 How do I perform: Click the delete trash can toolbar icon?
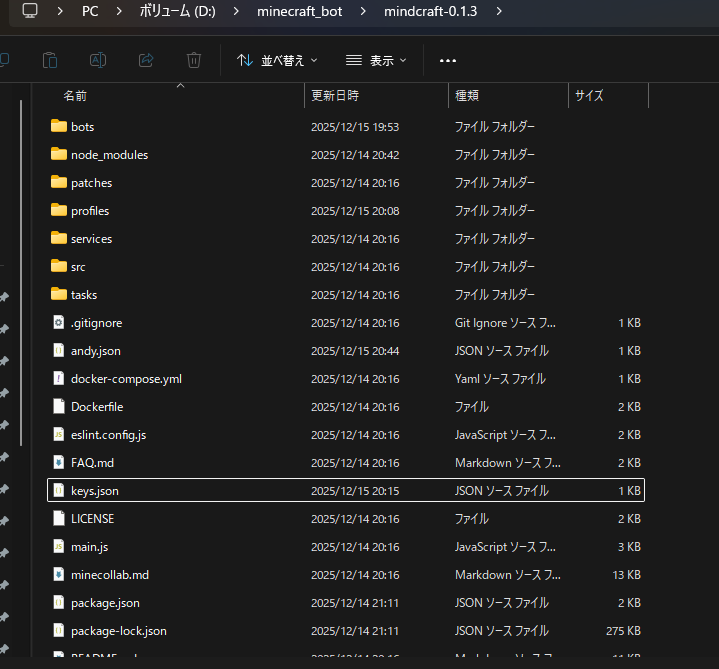194,60
